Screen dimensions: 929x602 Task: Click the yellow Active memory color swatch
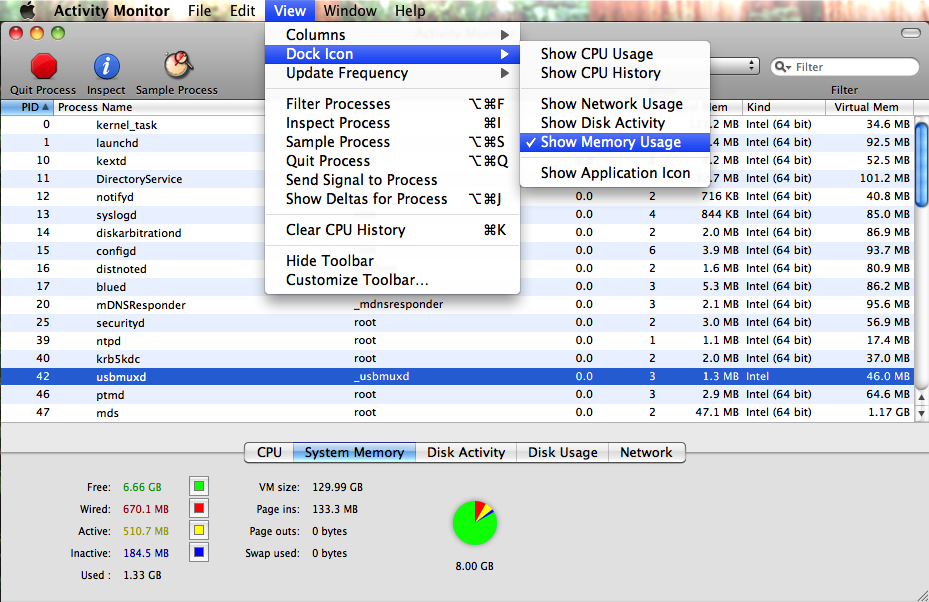(x=199, y=530)
